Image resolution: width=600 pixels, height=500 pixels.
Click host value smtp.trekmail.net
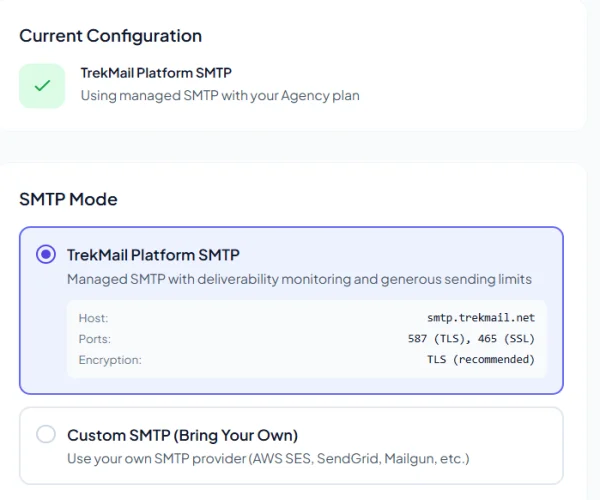click(x=481, y=318)
